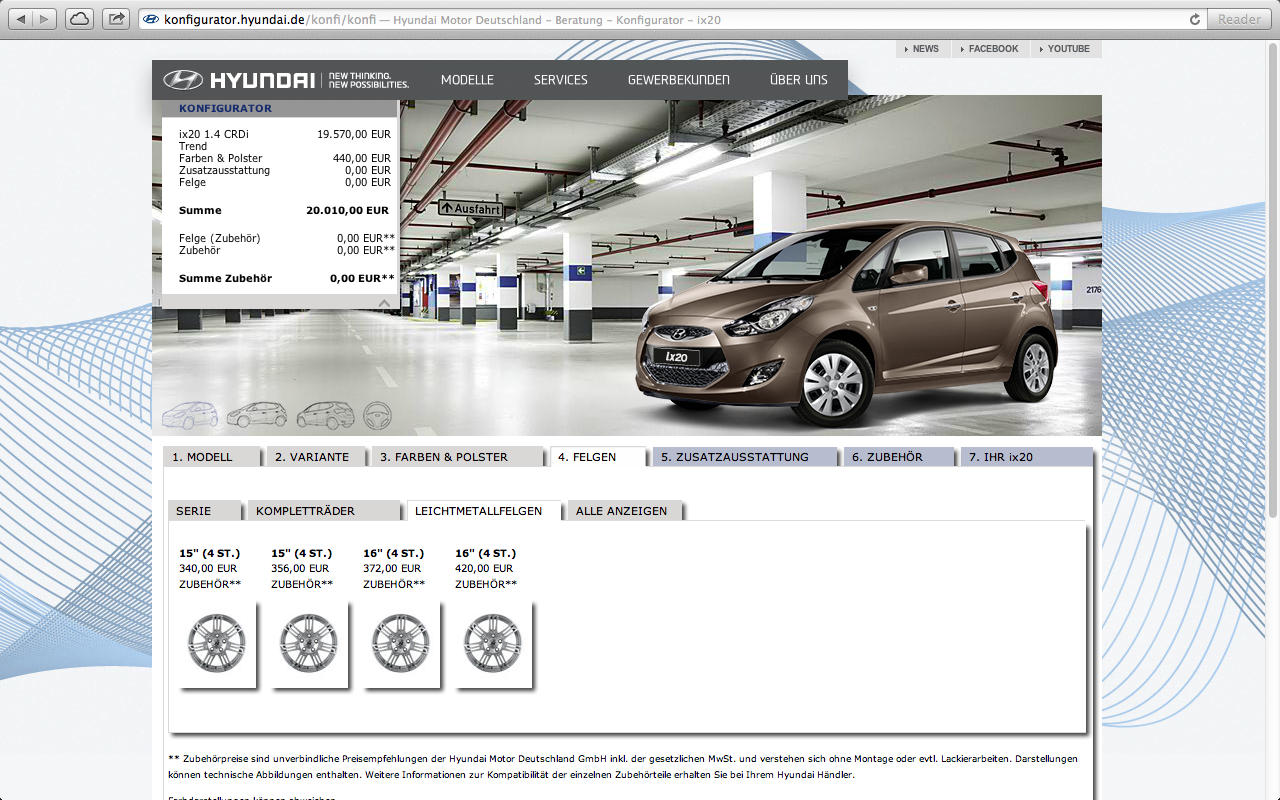
Task: Go to step 3. FARBEN & POLSTER tab
Action: point(457,457)
